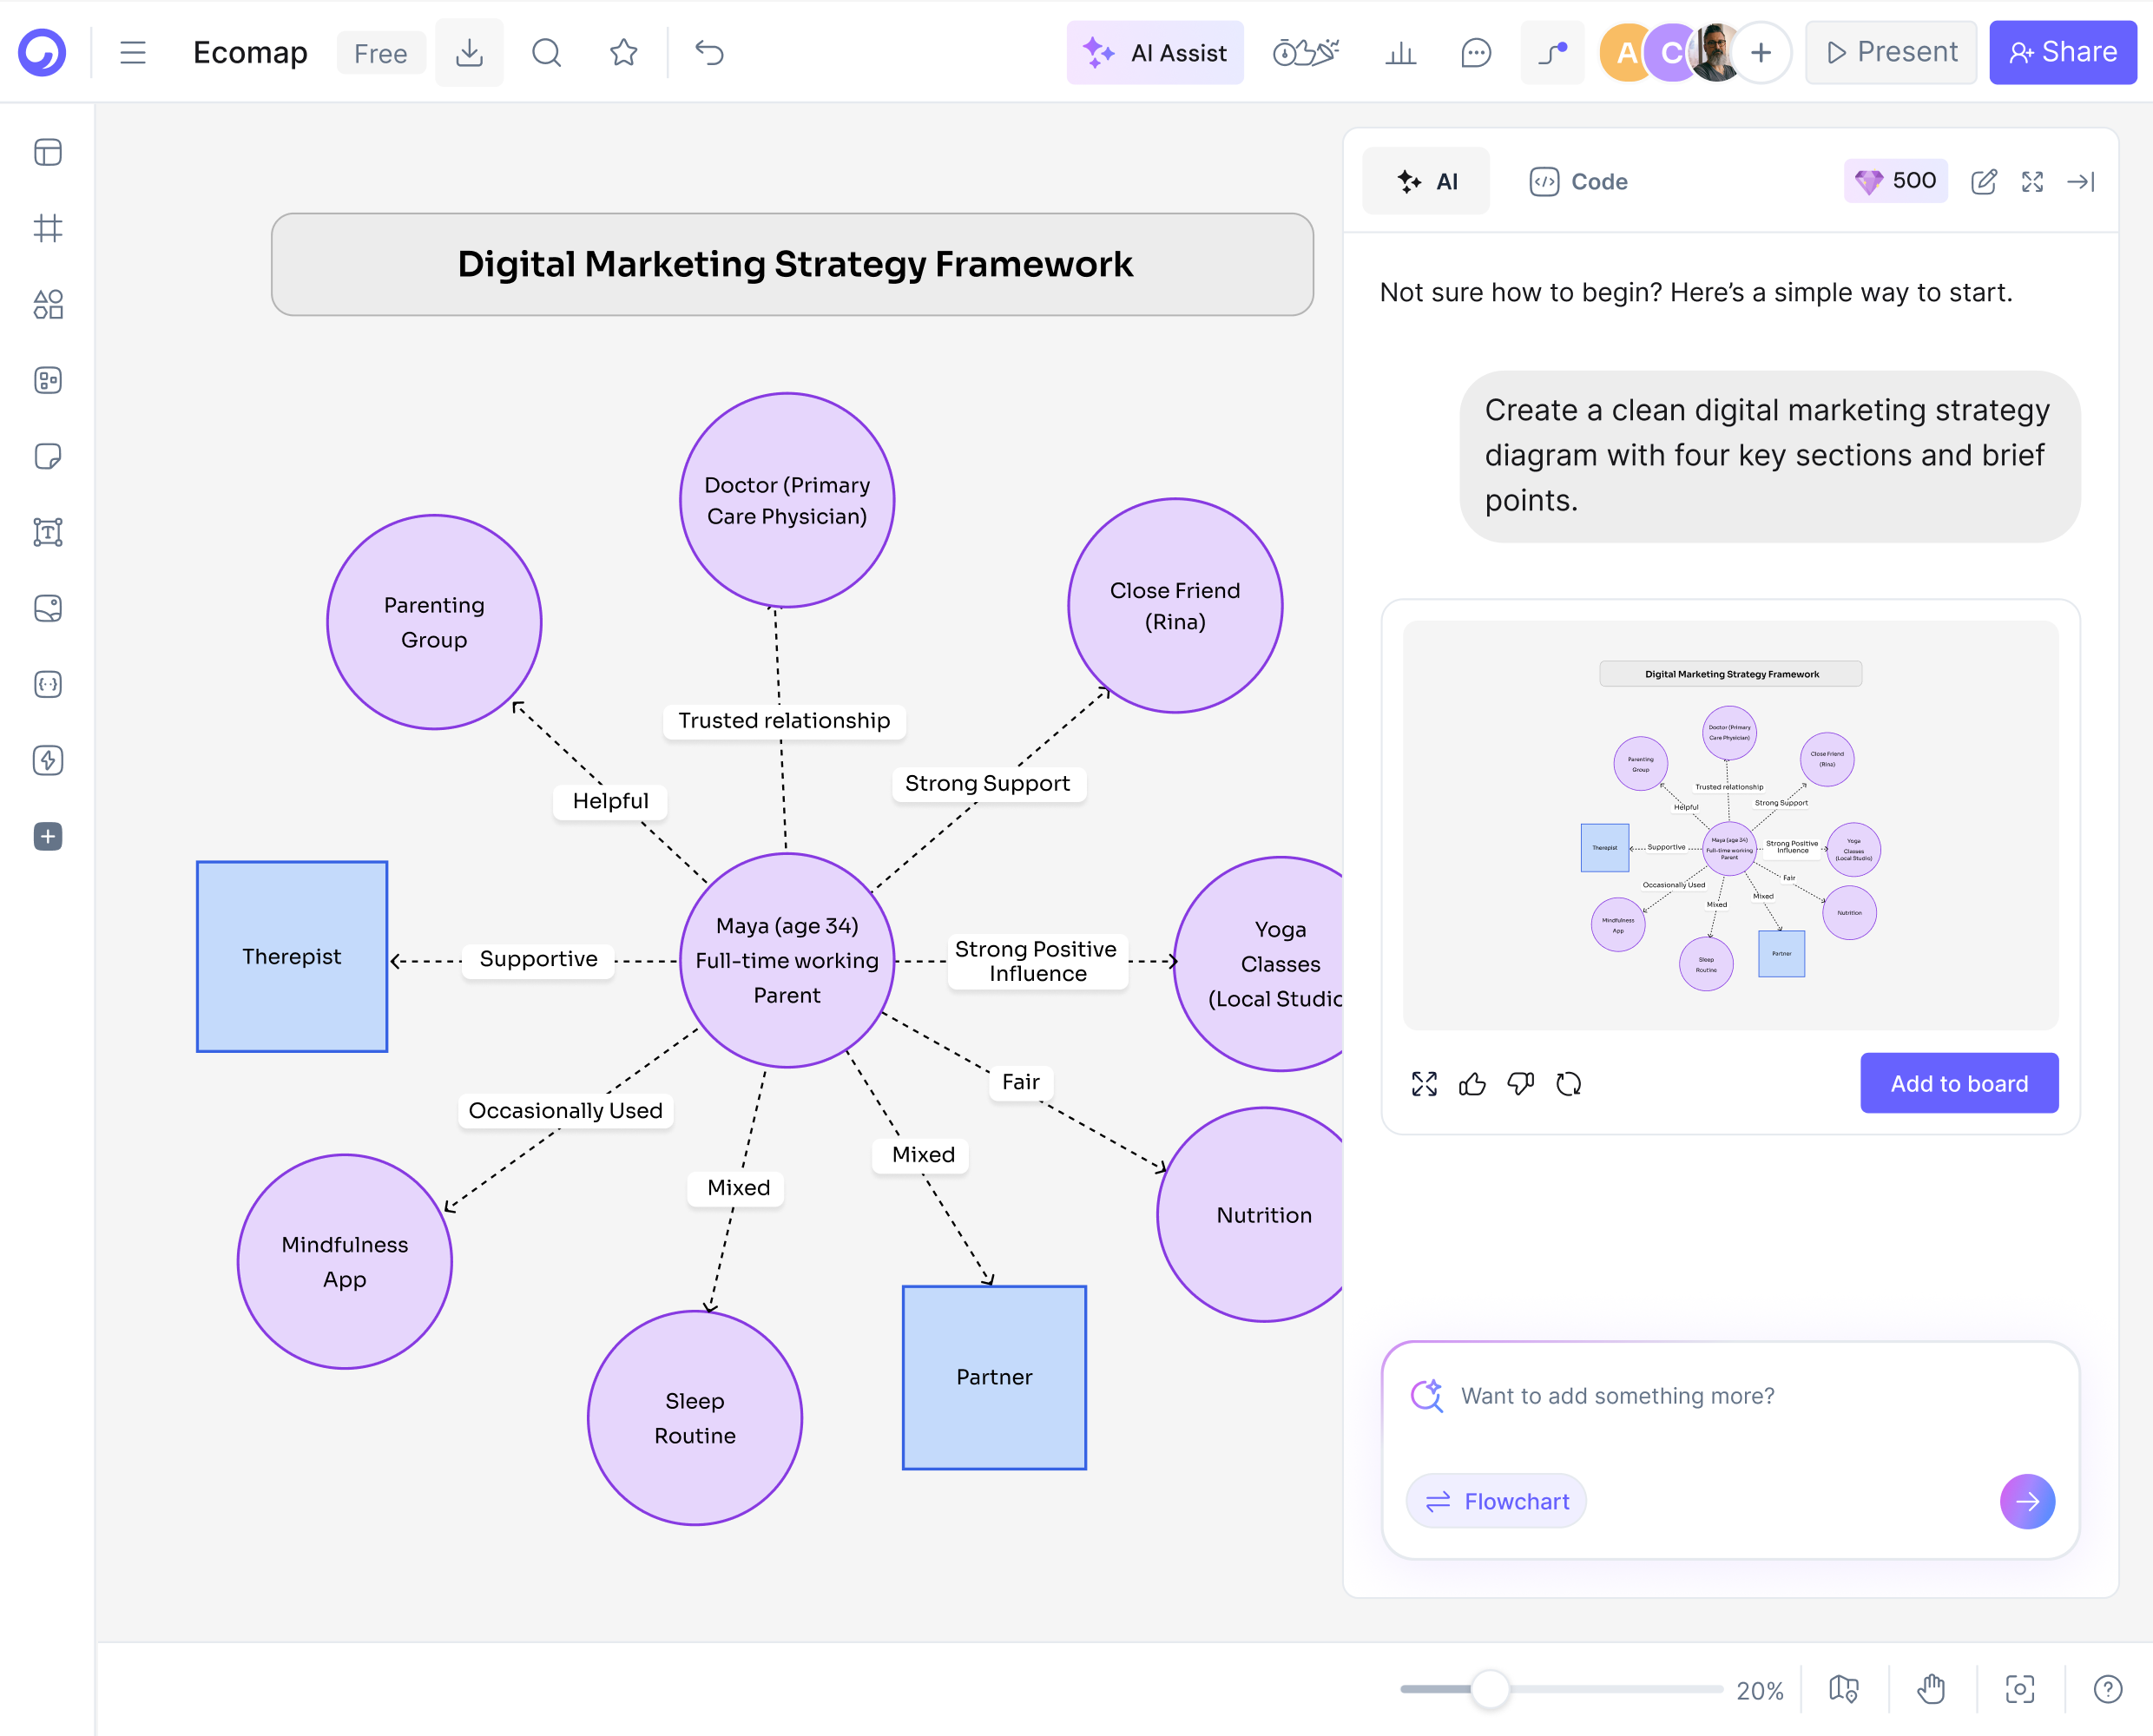Image resolution: width=2153 pixels, height=1736 pixels.
Task: Click the AI Assist button
Action: coord(1155,52)
